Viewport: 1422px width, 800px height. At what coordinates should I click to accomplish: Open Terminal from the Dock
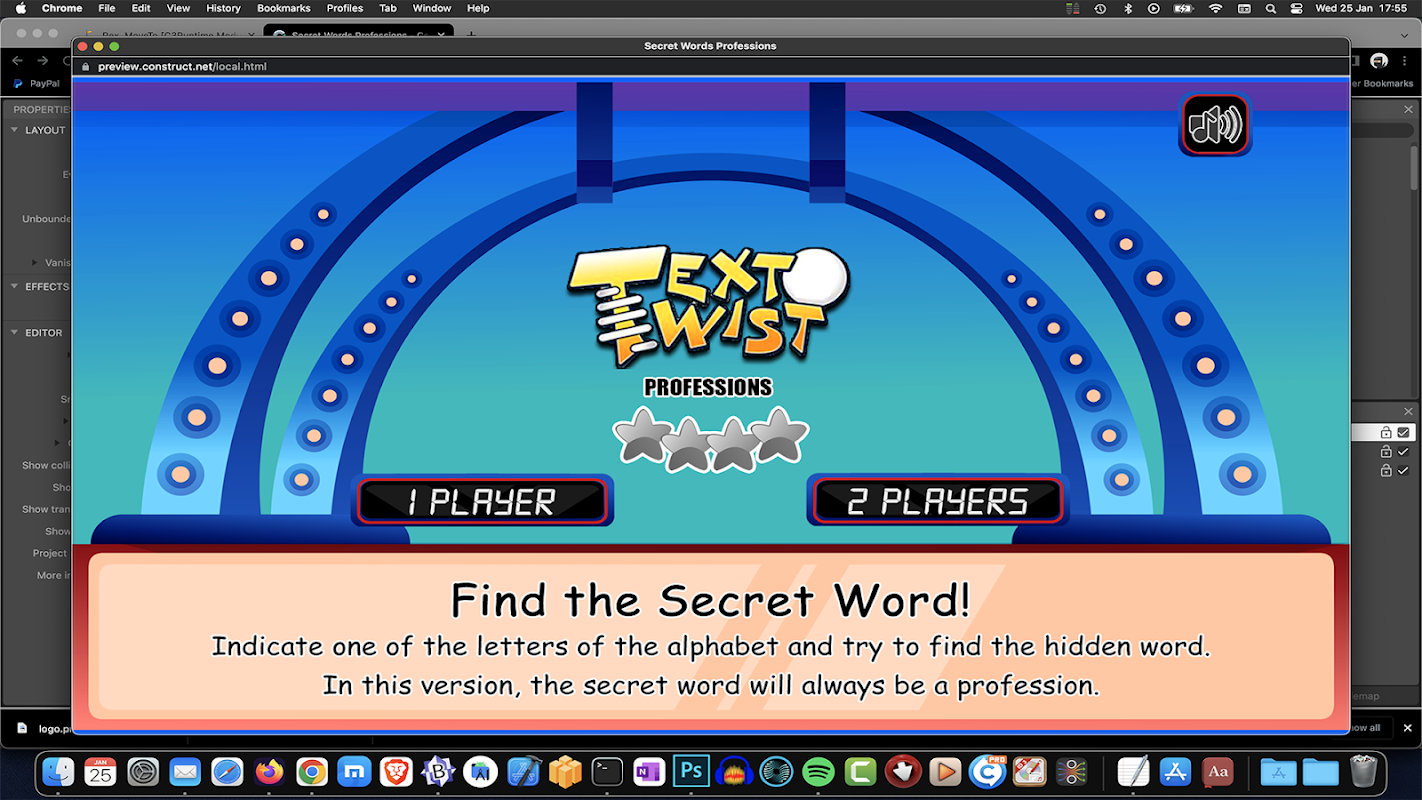[607, 771]
